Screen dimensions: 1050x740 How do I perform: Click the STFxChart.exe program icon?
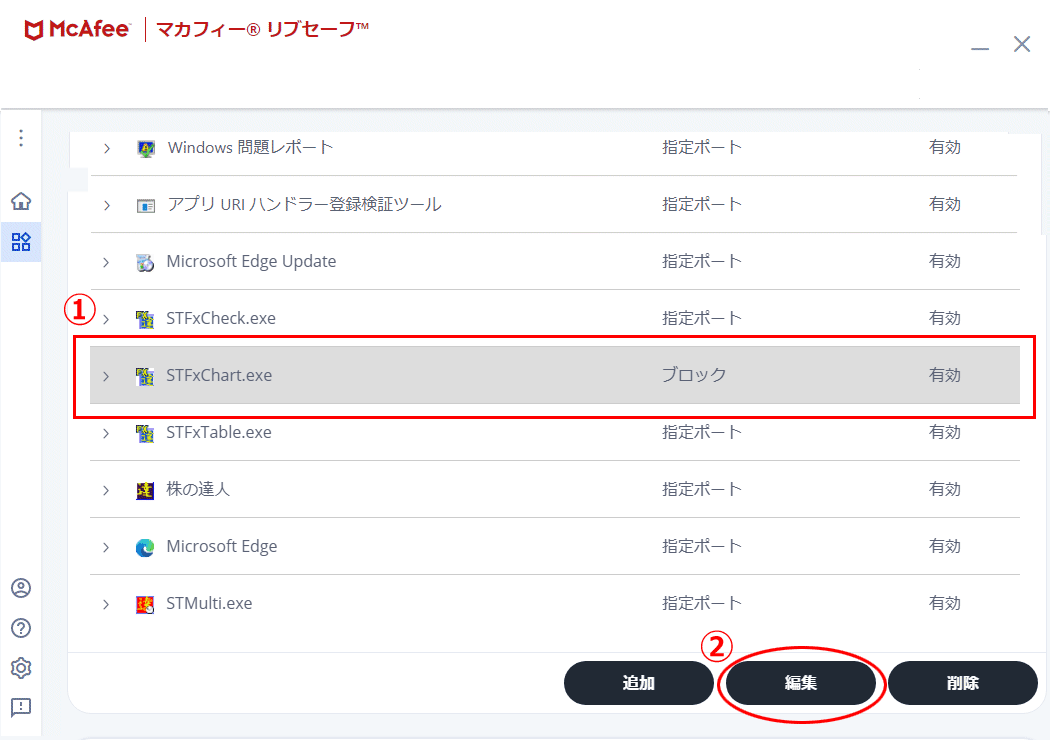point(145,376)
